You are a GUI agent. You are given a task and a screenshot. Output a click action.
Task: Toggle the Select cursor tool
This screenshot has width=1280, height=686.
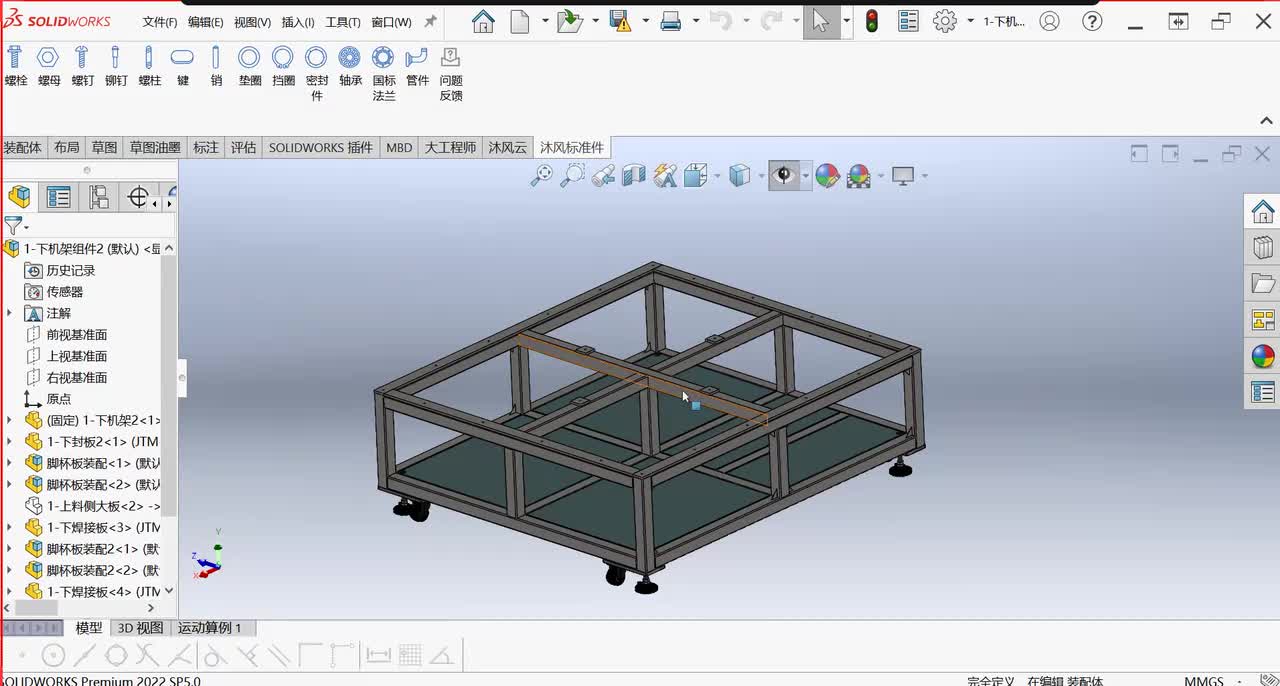click(x=821, y=21)
